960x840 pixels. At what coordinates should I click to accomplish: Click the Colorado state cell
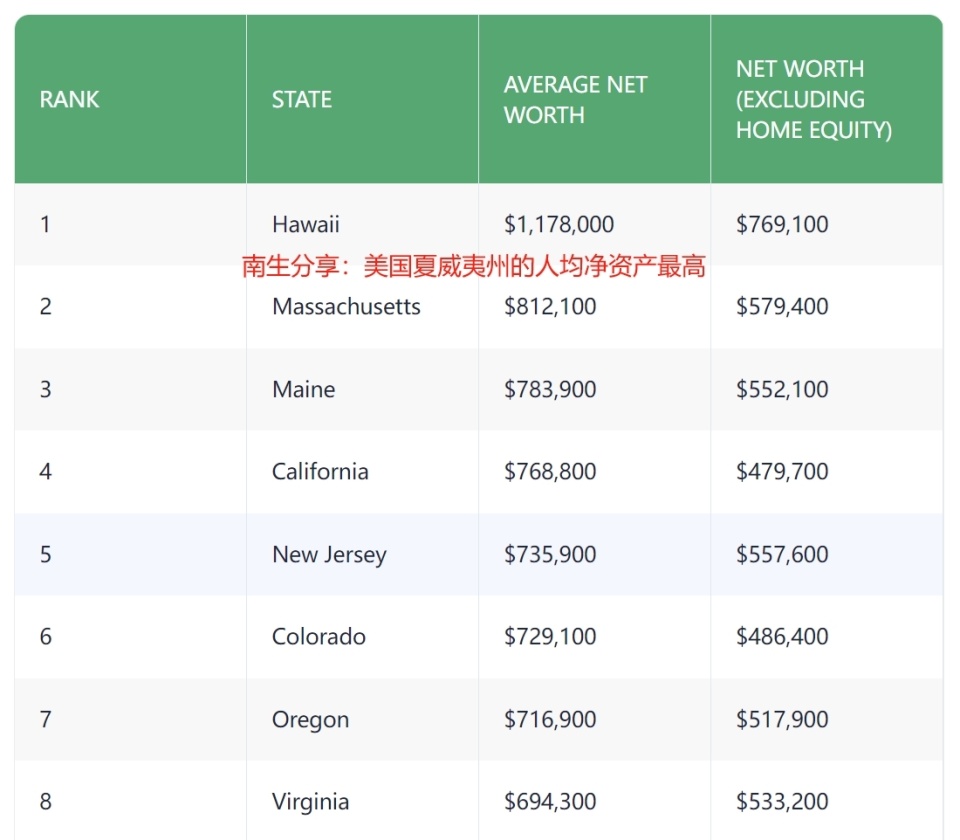(319, 637)
